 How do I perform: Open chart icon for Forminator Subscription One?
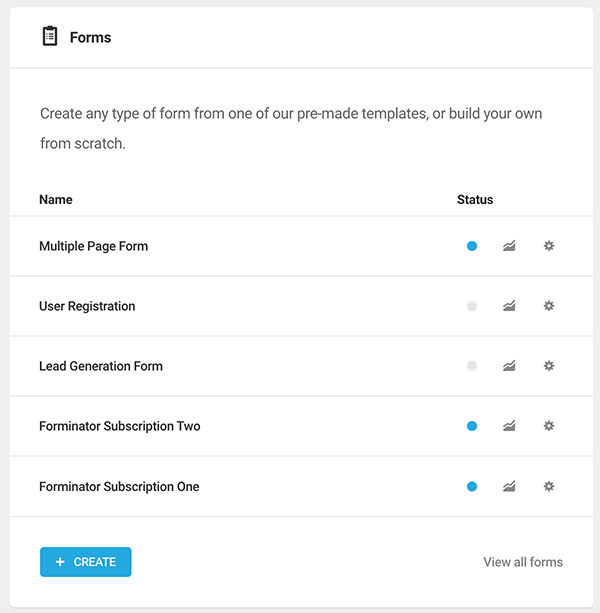tap(509, 486)
